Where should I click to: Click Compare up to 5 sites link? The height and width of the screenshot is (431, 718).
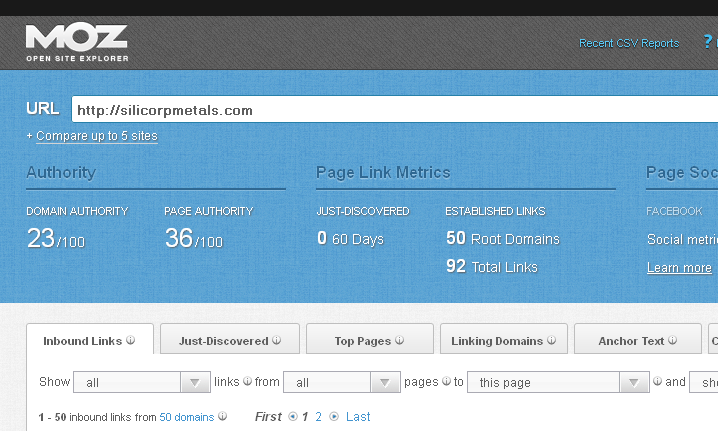(x=97, y=136)
